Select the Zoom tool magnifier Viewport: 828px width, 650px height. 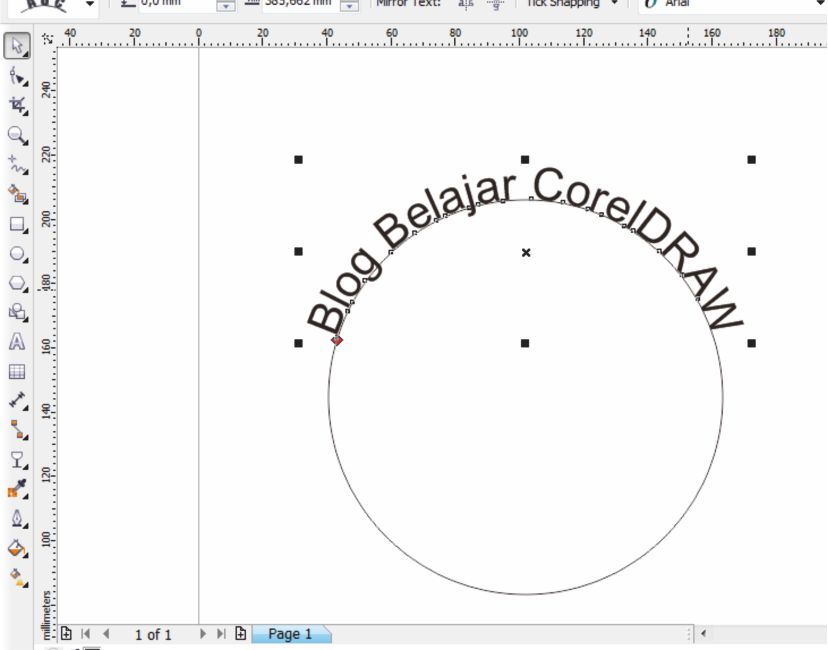pos(17,135)
